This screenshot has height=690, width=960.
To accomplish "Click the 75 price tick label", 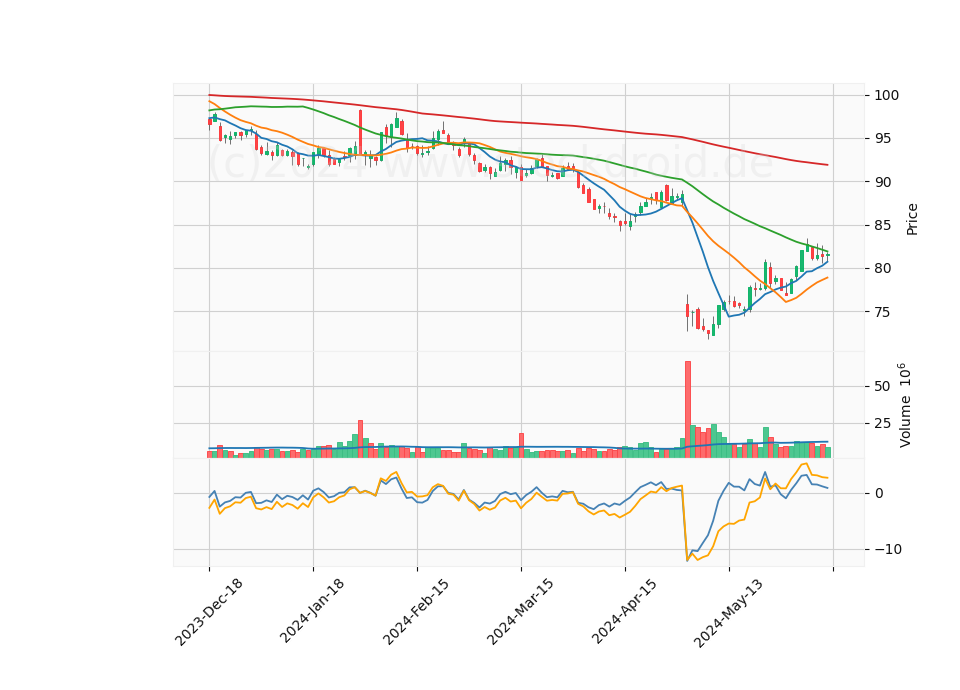I will click(882, 312).
